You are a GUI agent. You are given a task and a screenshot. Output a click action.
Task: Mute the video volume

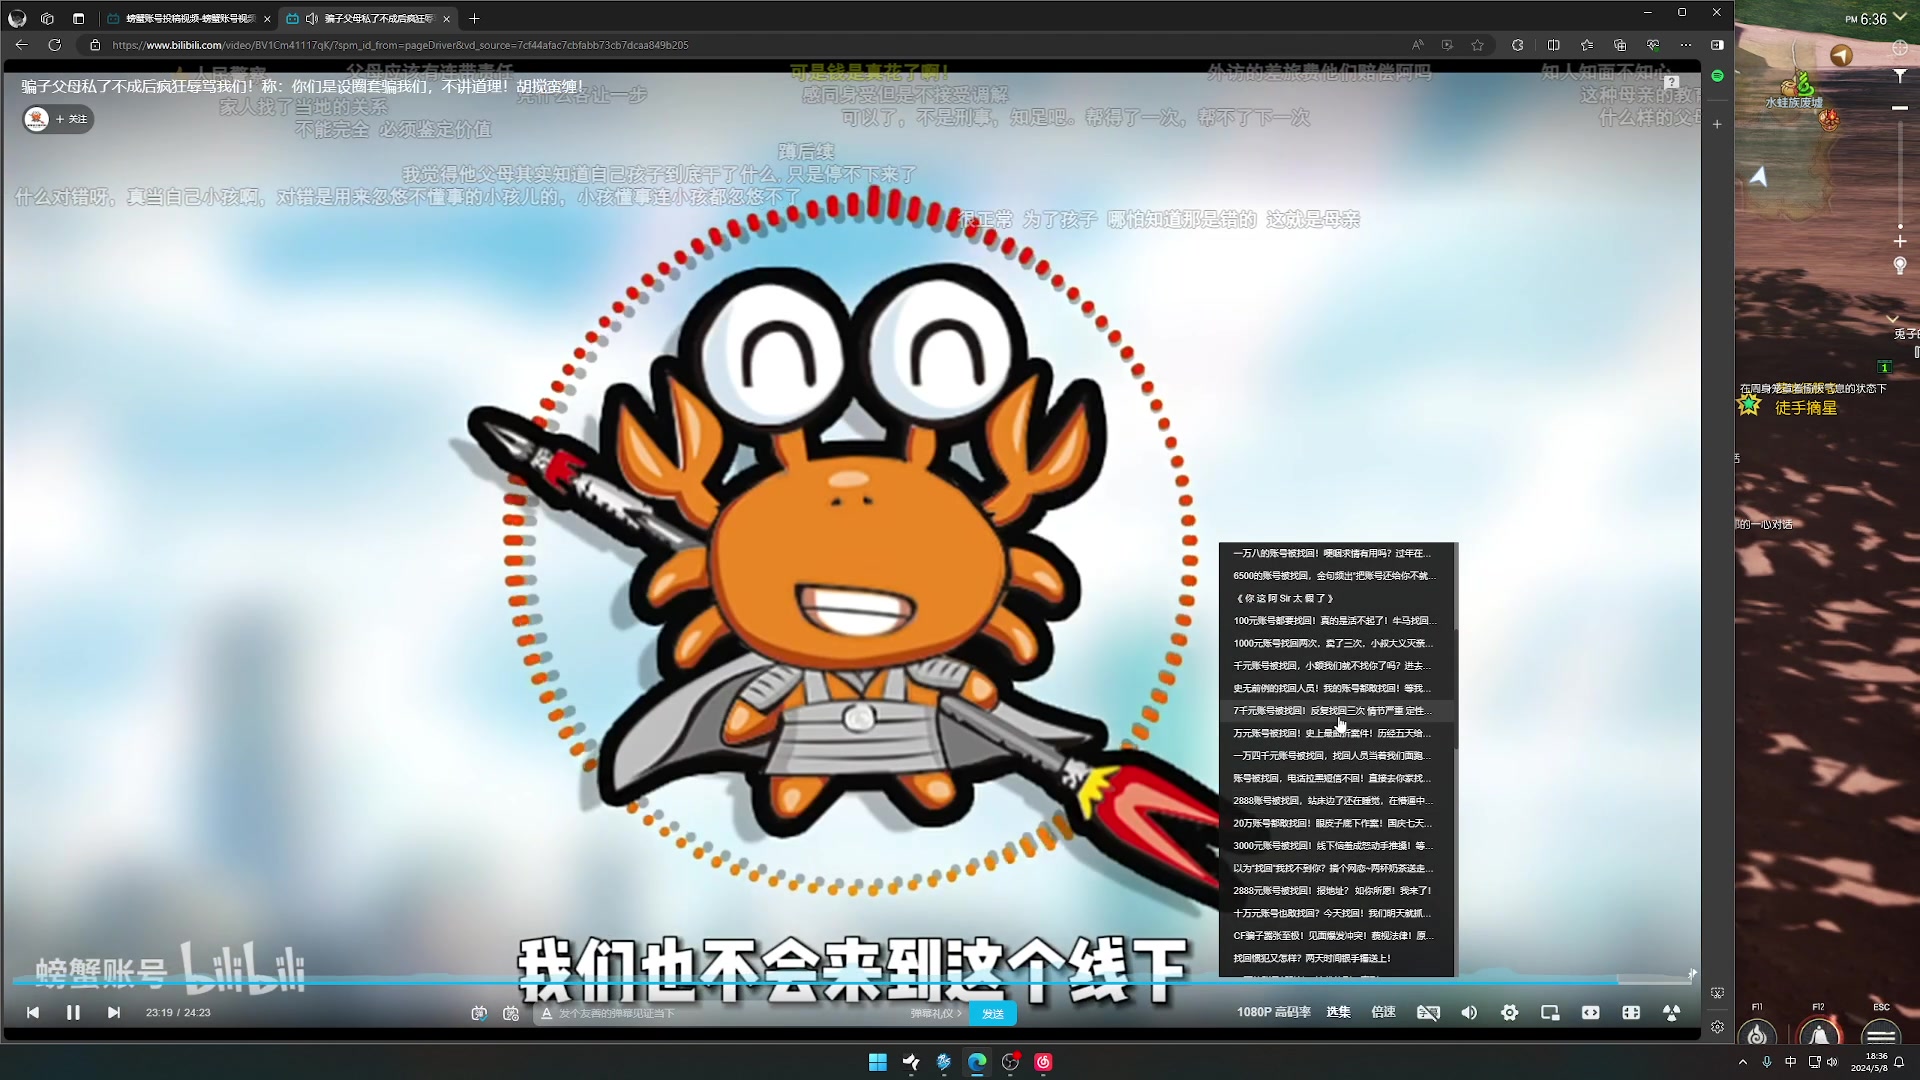1469,1013
